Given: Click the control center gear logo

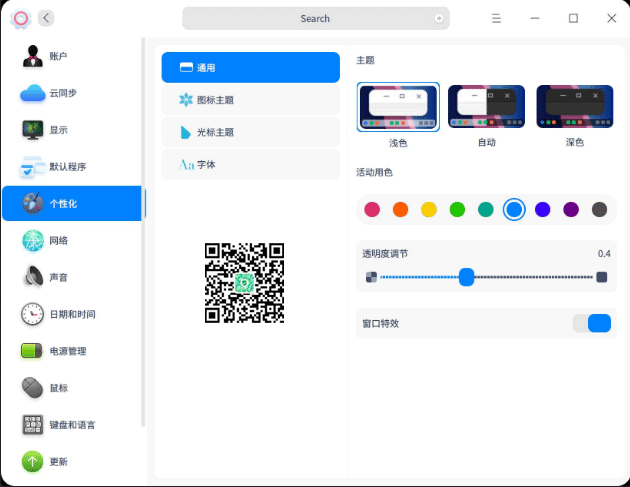Looking at the screenshot, I should click(20, 18).
